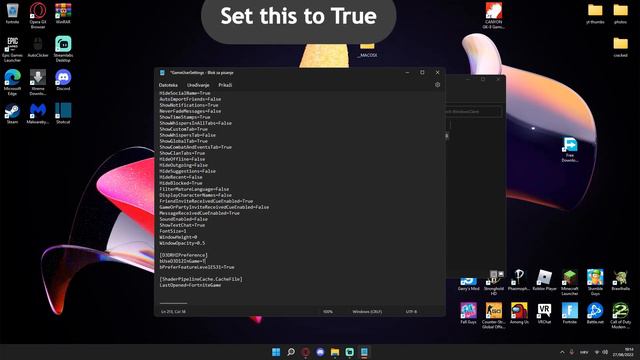This screenshot has height=360, width=640.
Task: Open File Explorer from the taskbar
Action: (335, 352)
